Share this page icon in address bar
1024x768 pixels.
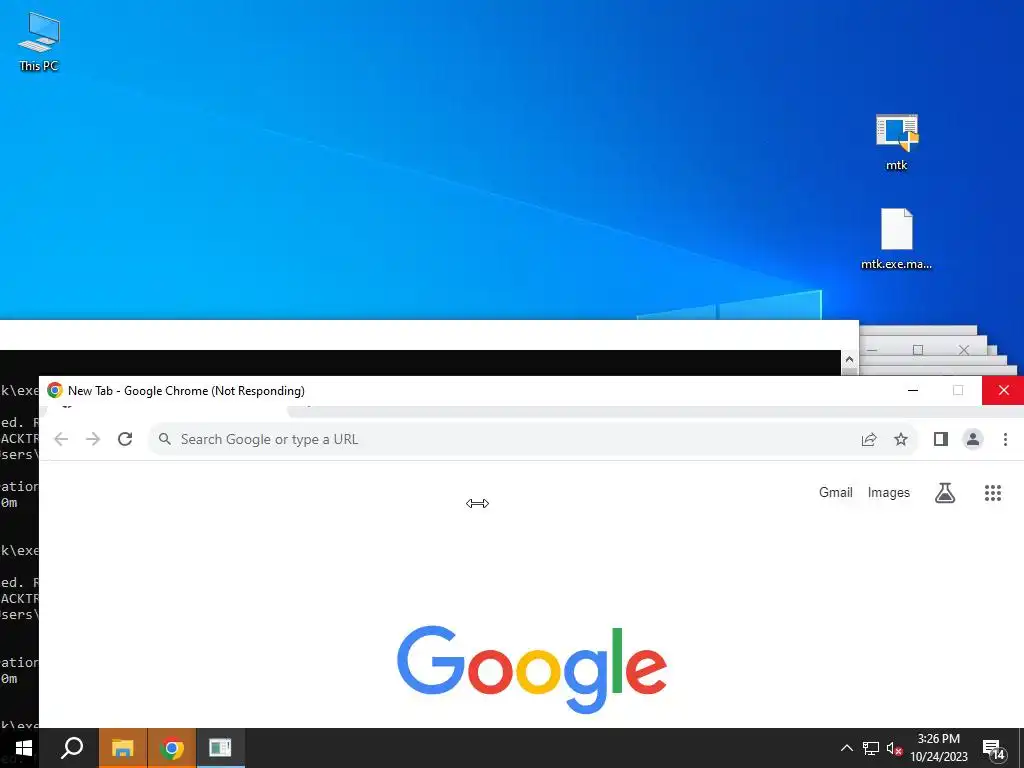(x=869, y=440)
